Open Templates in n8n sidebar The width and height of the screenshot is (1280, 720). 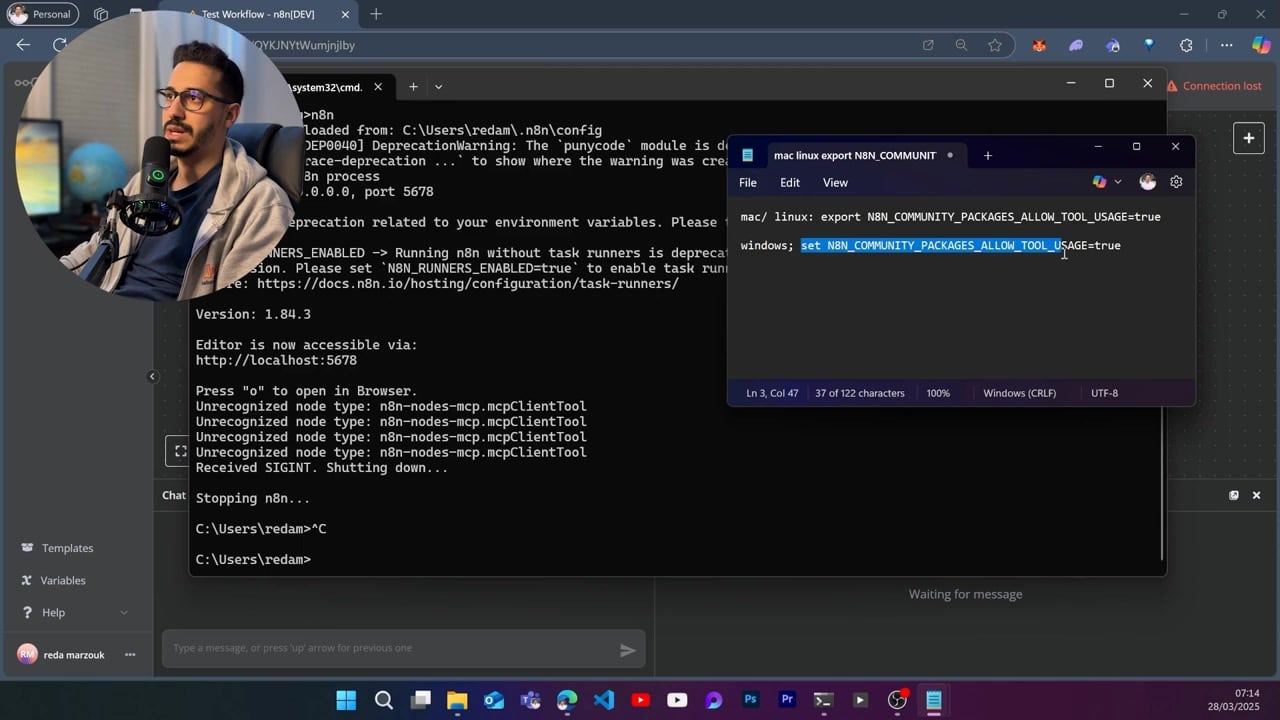coord(66,548)
